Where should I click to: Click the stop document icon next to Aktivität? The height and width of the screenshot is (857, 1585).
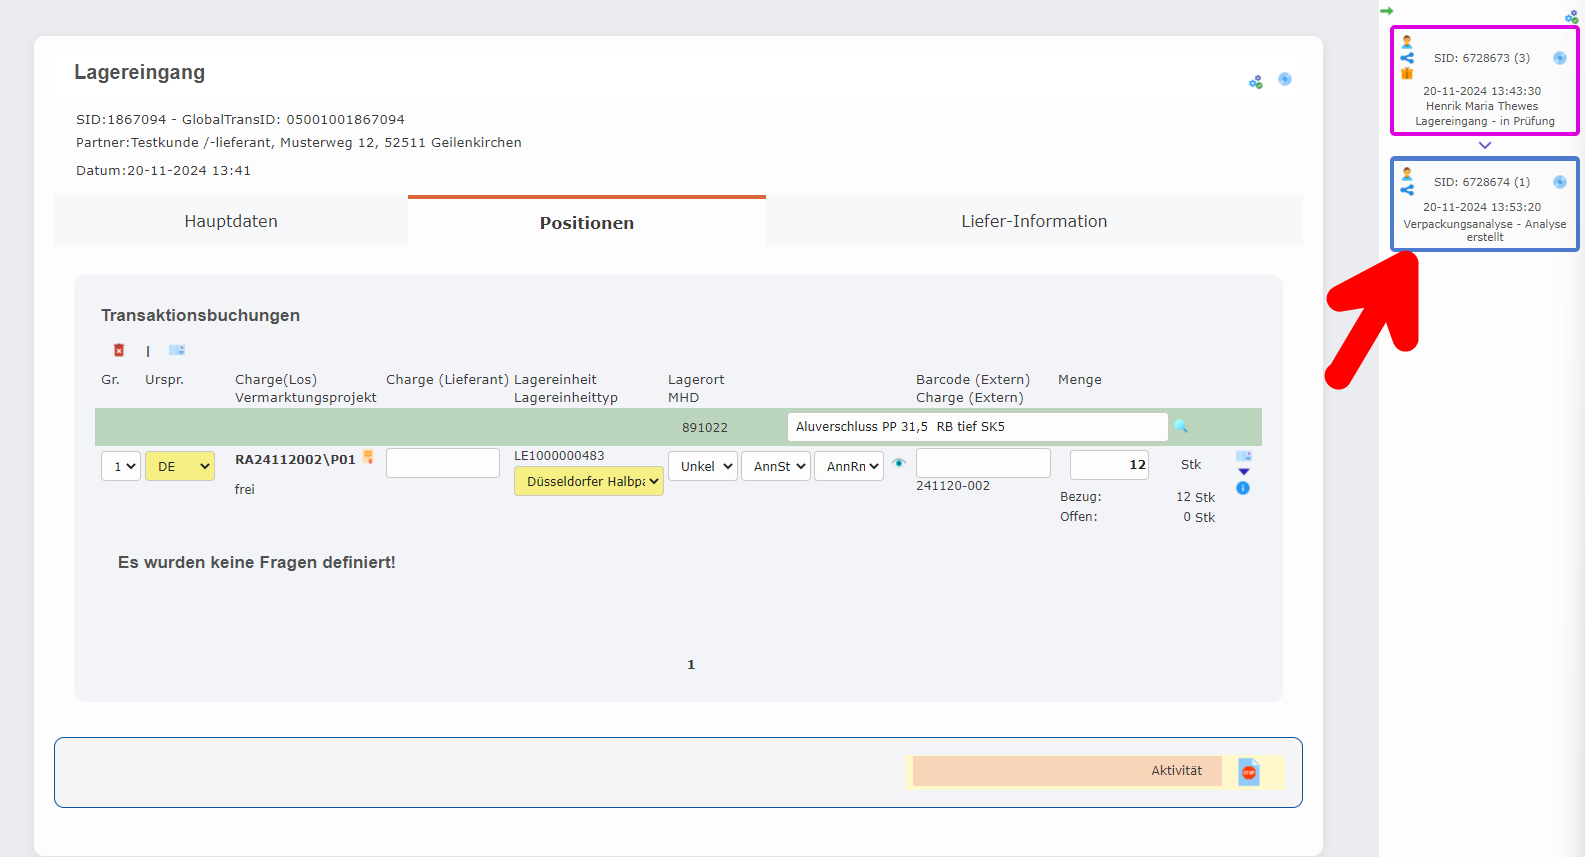coord(1248,772)
